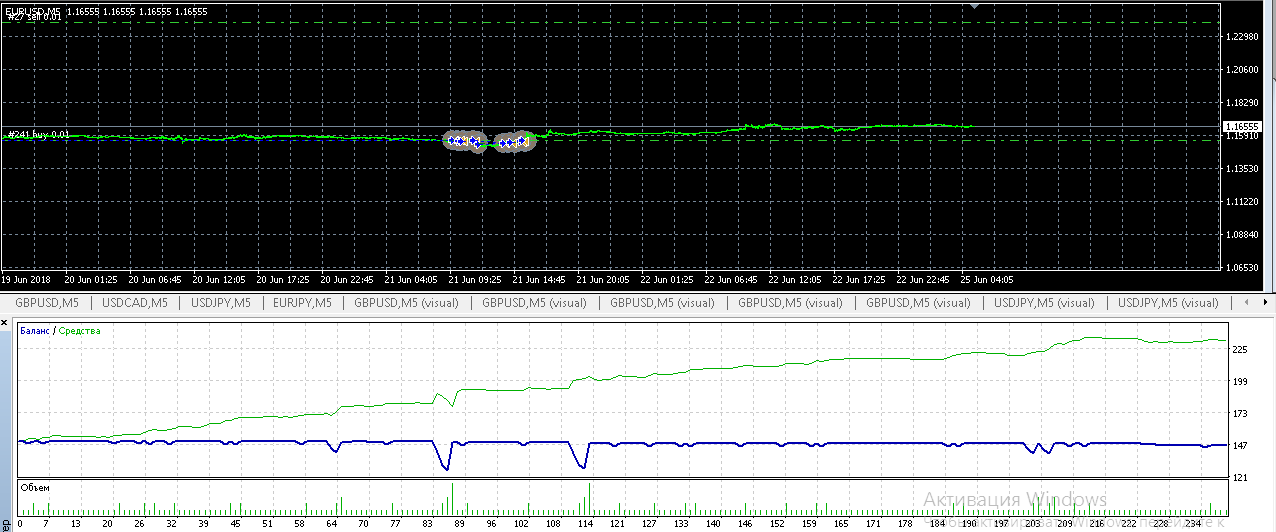Select the last GBPUSD,M5 (visual) tab
1276x532 pixels.
click(x=919, y=302)
